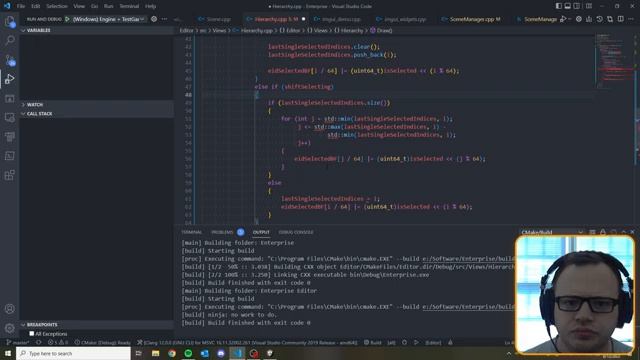
Task: Open Run and Debug view icon
Action: [9, 79]
